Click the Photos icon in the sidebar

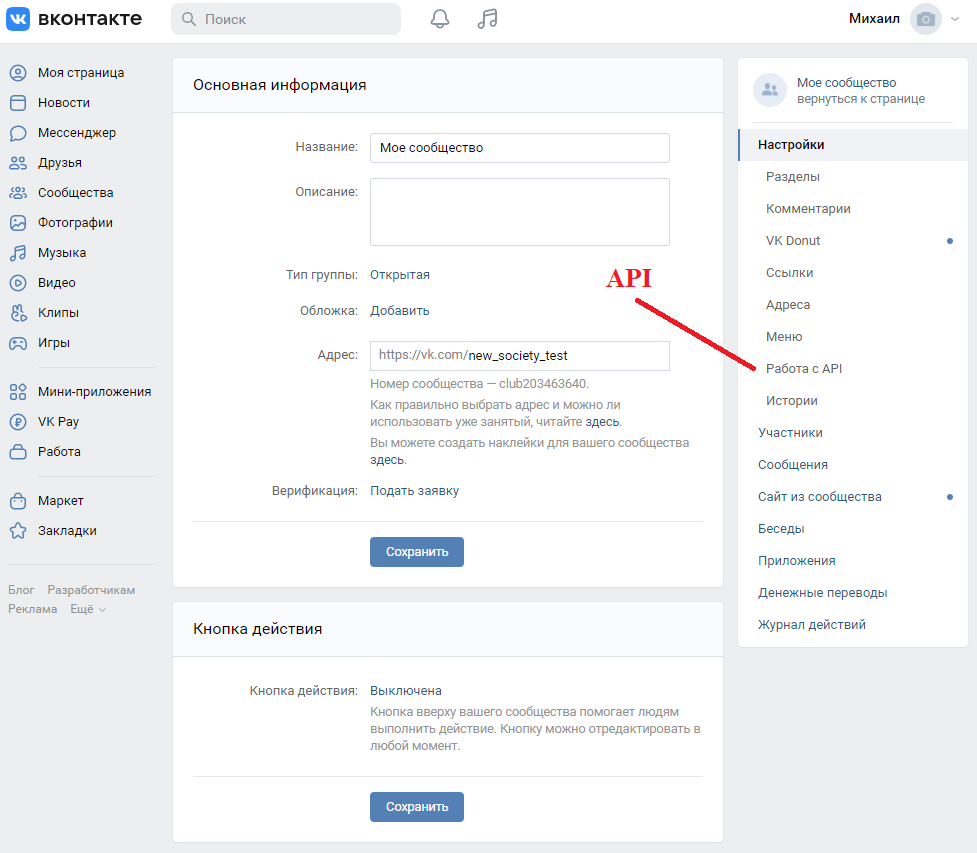[x=18, y=223]
